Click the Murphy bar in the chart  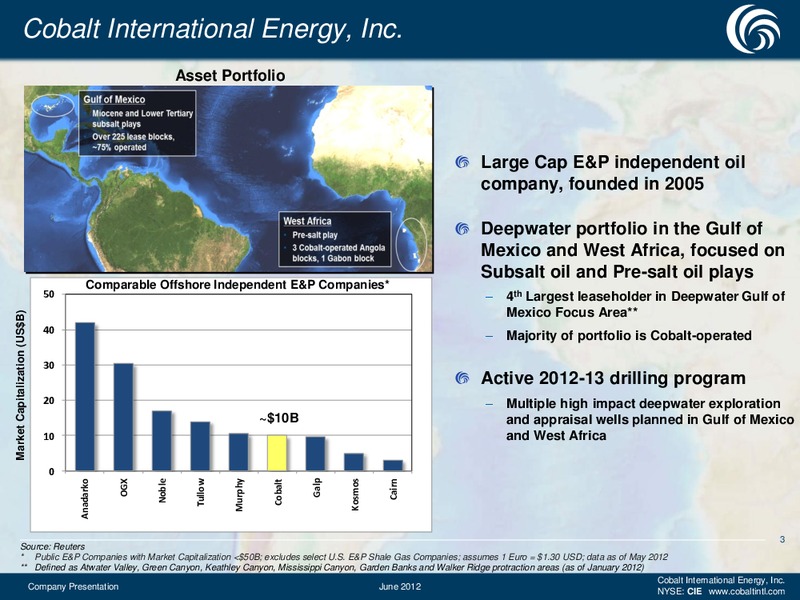click(x=238, y=452)
